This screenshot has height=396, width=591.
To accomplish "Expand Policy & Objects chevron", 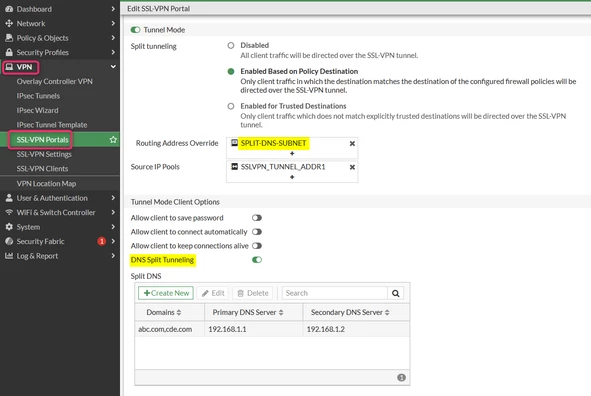I will 113,38.
